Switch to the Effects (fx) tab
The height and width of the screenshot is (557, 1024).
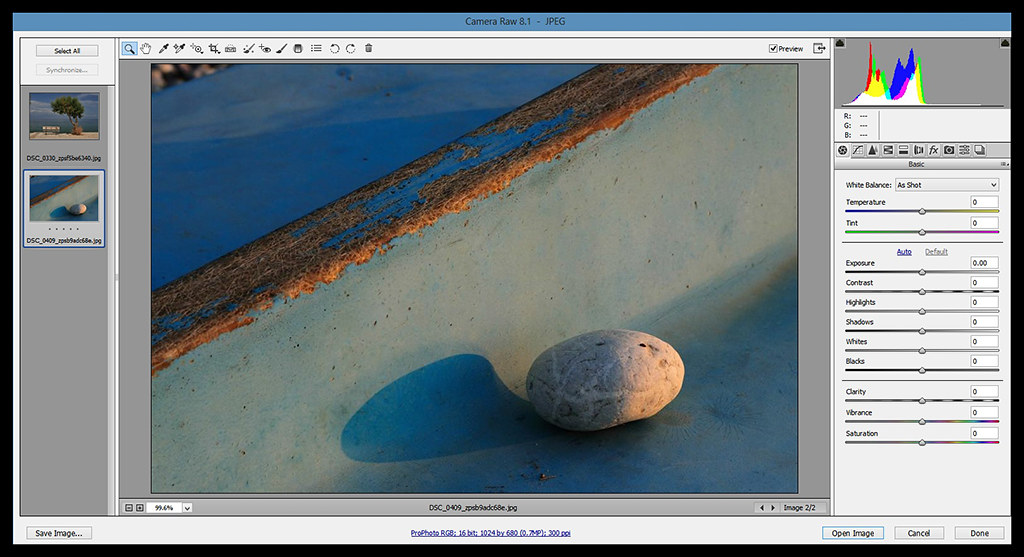(934, 150)
